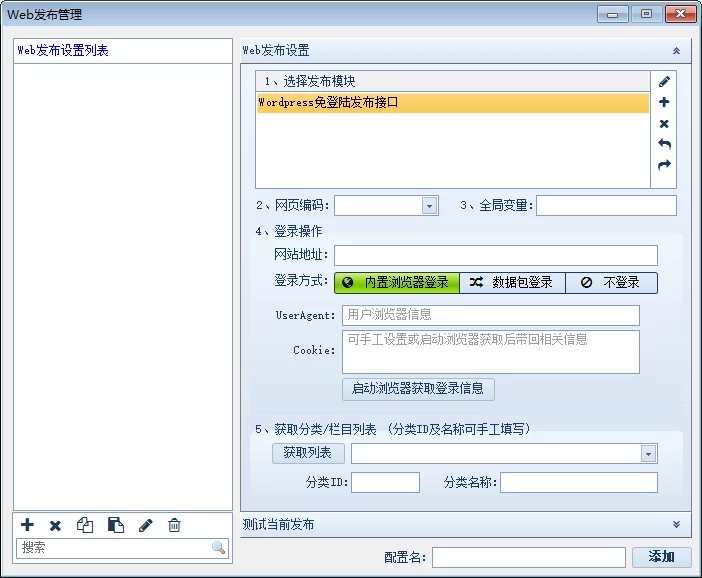Open the category list dropdown arrow
Screen dimensions: 702x578
click(648, 454)
